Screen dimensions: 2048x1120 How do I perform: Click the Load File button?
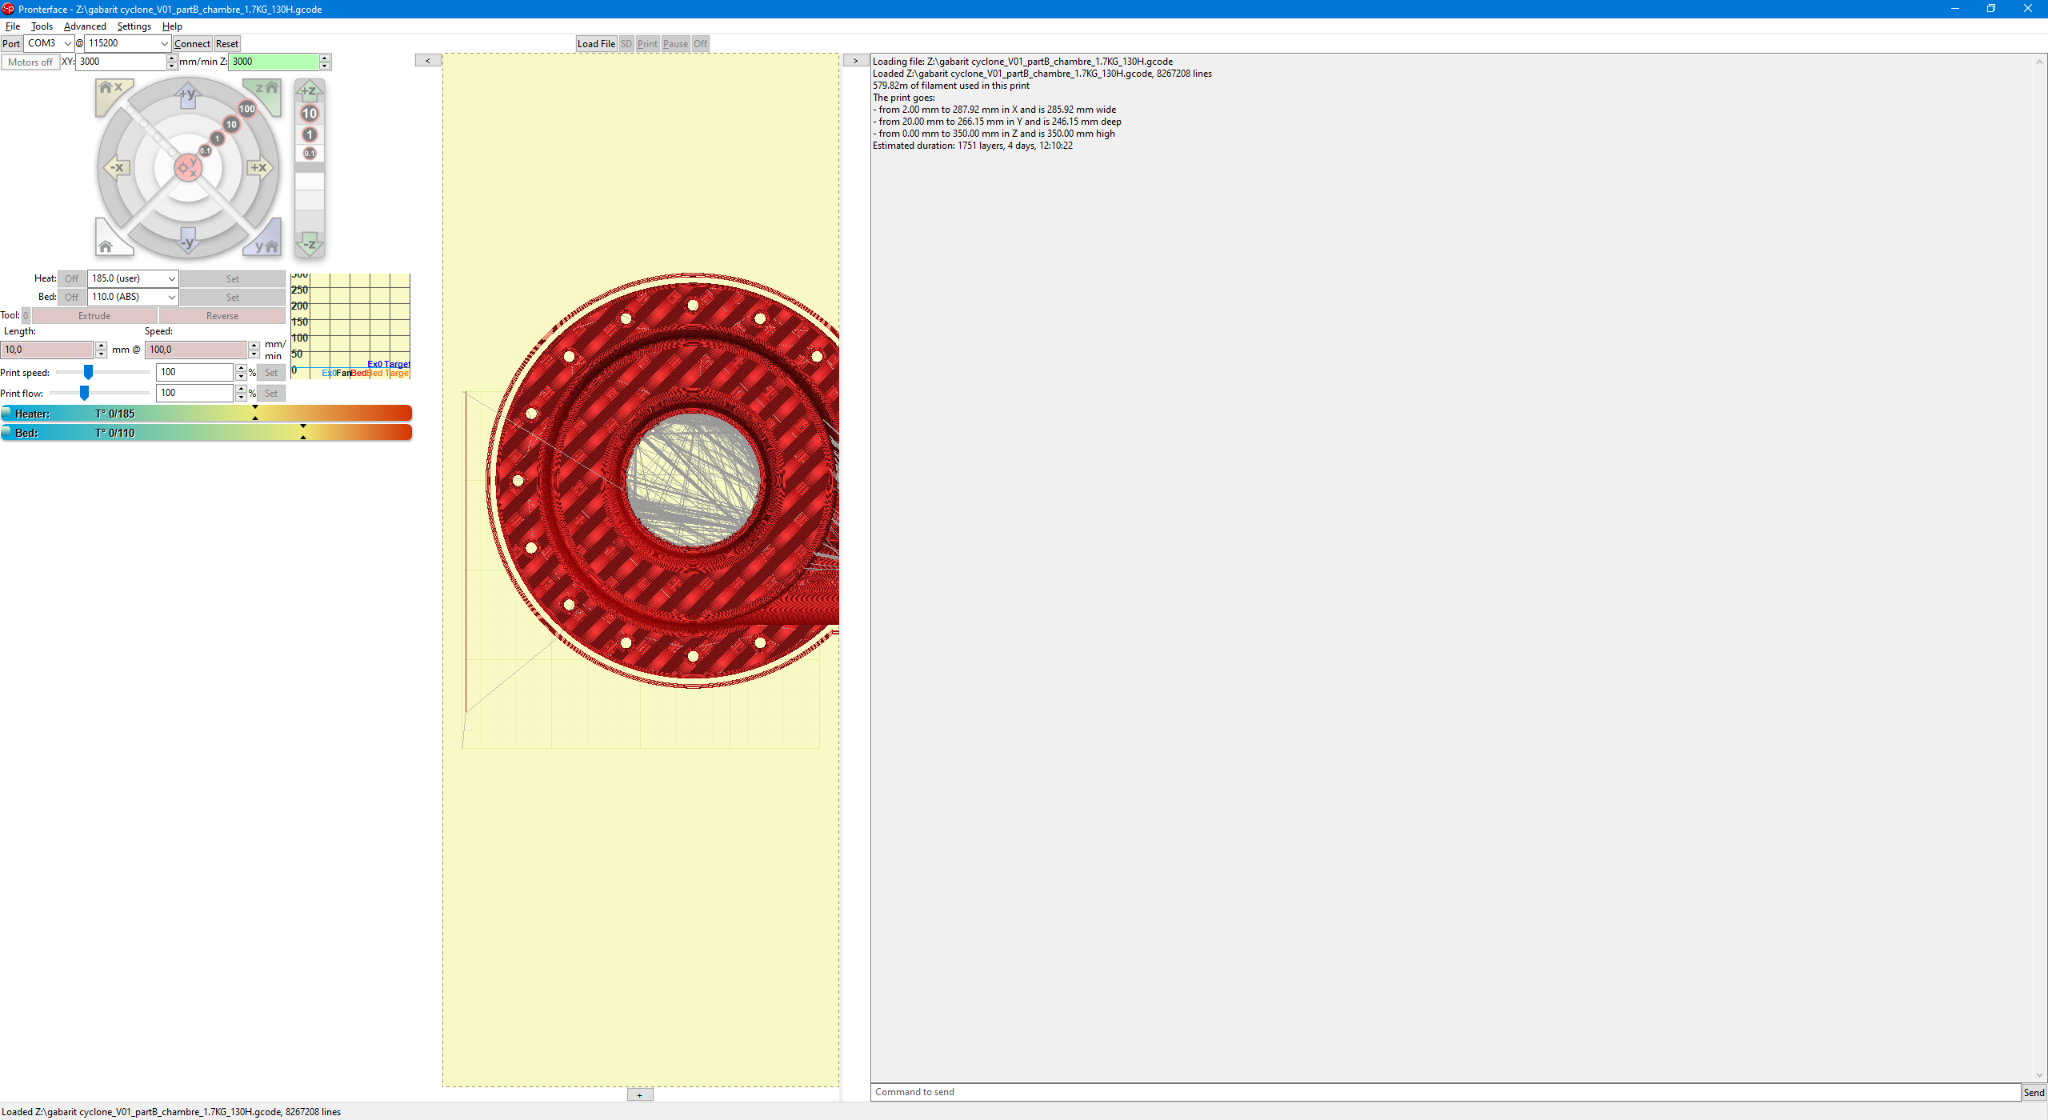click(596, 44)
